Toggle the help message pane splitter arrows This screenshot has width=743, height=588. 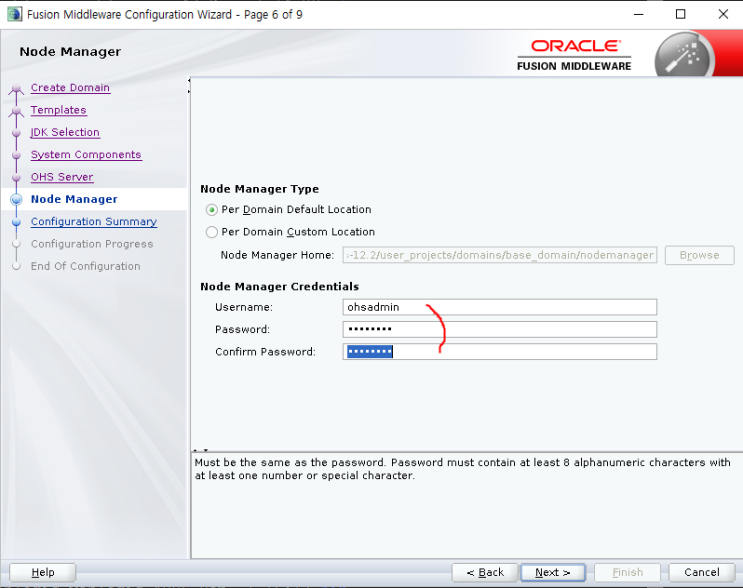[x=201, y=450]
